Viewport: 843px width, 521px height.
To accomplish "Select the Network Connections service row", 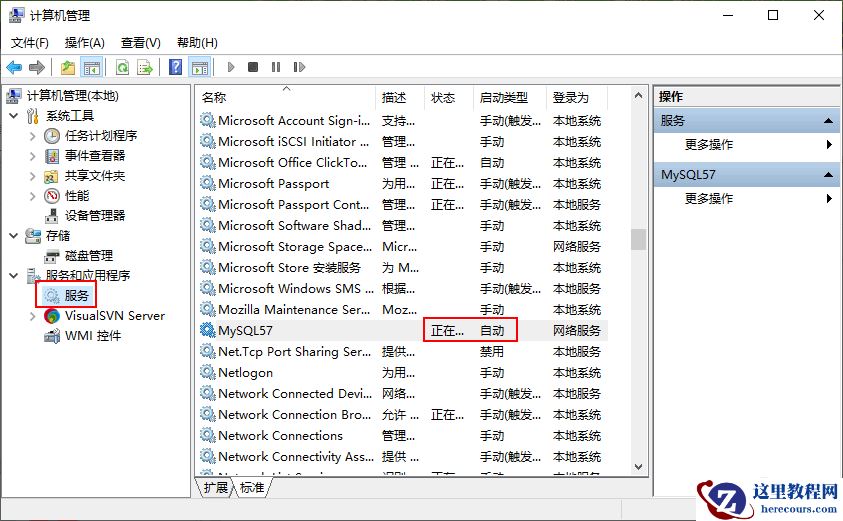I will [x=403, y=435].
